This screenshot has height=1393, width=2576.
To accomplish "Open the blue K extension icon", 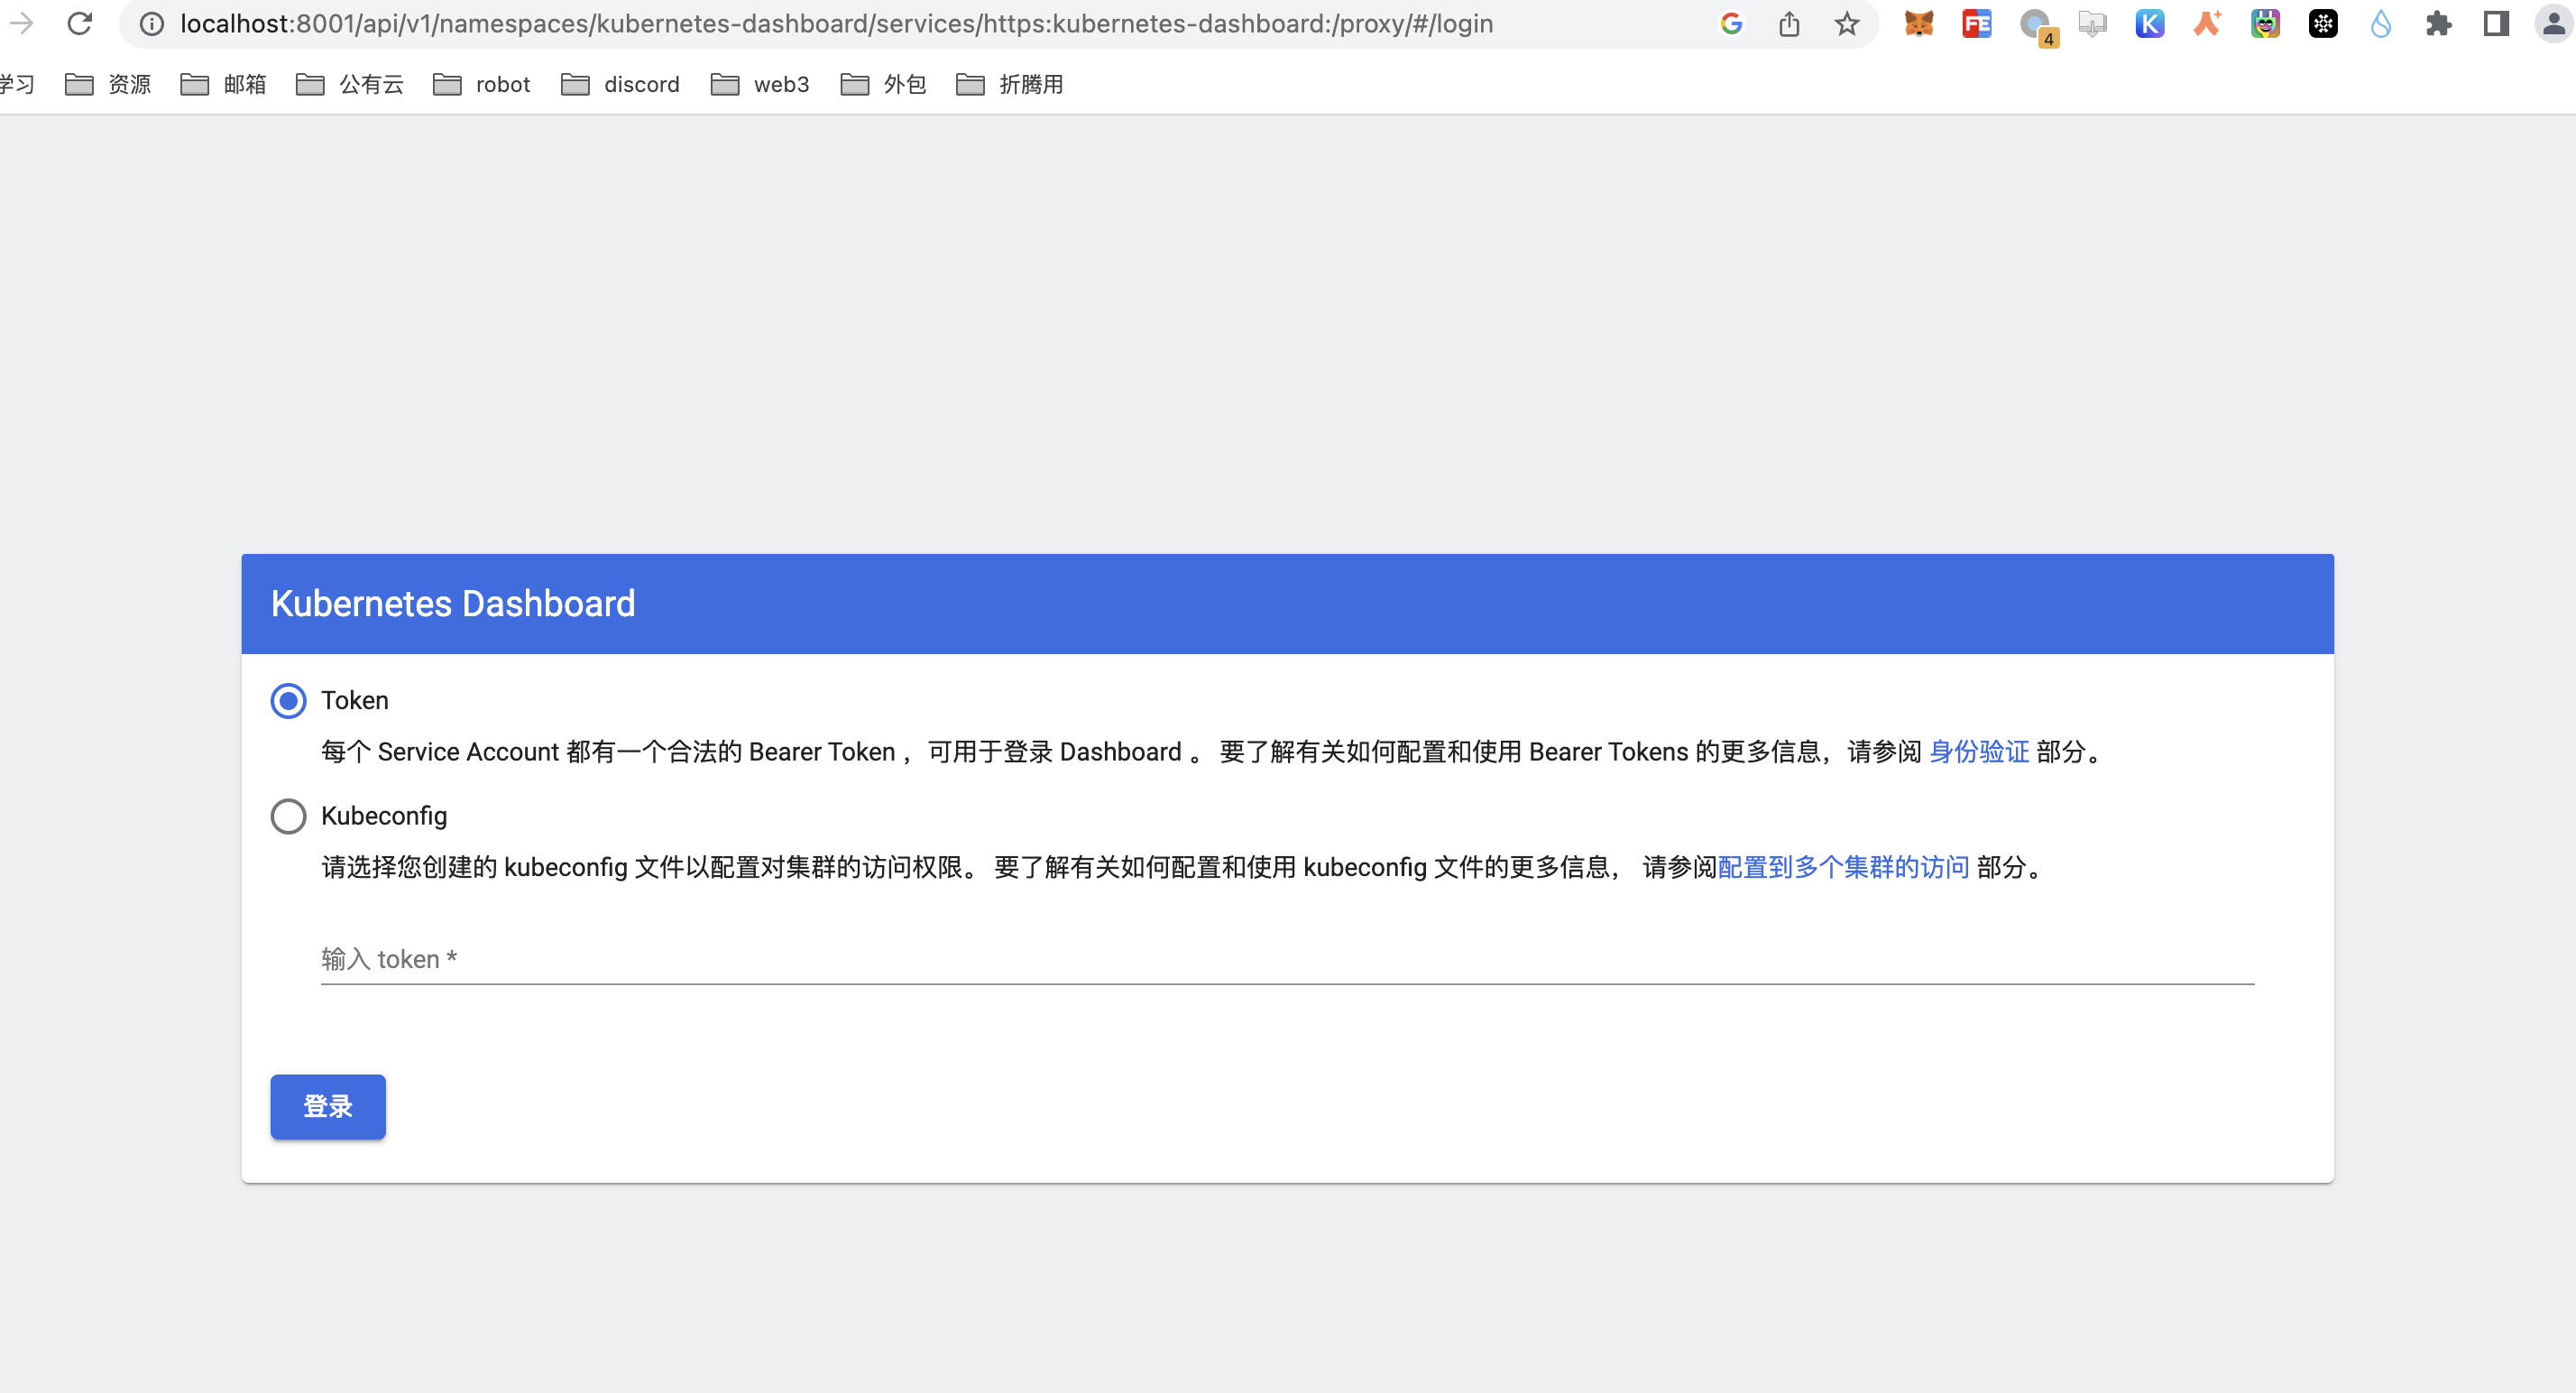I will coord(2149,23).
